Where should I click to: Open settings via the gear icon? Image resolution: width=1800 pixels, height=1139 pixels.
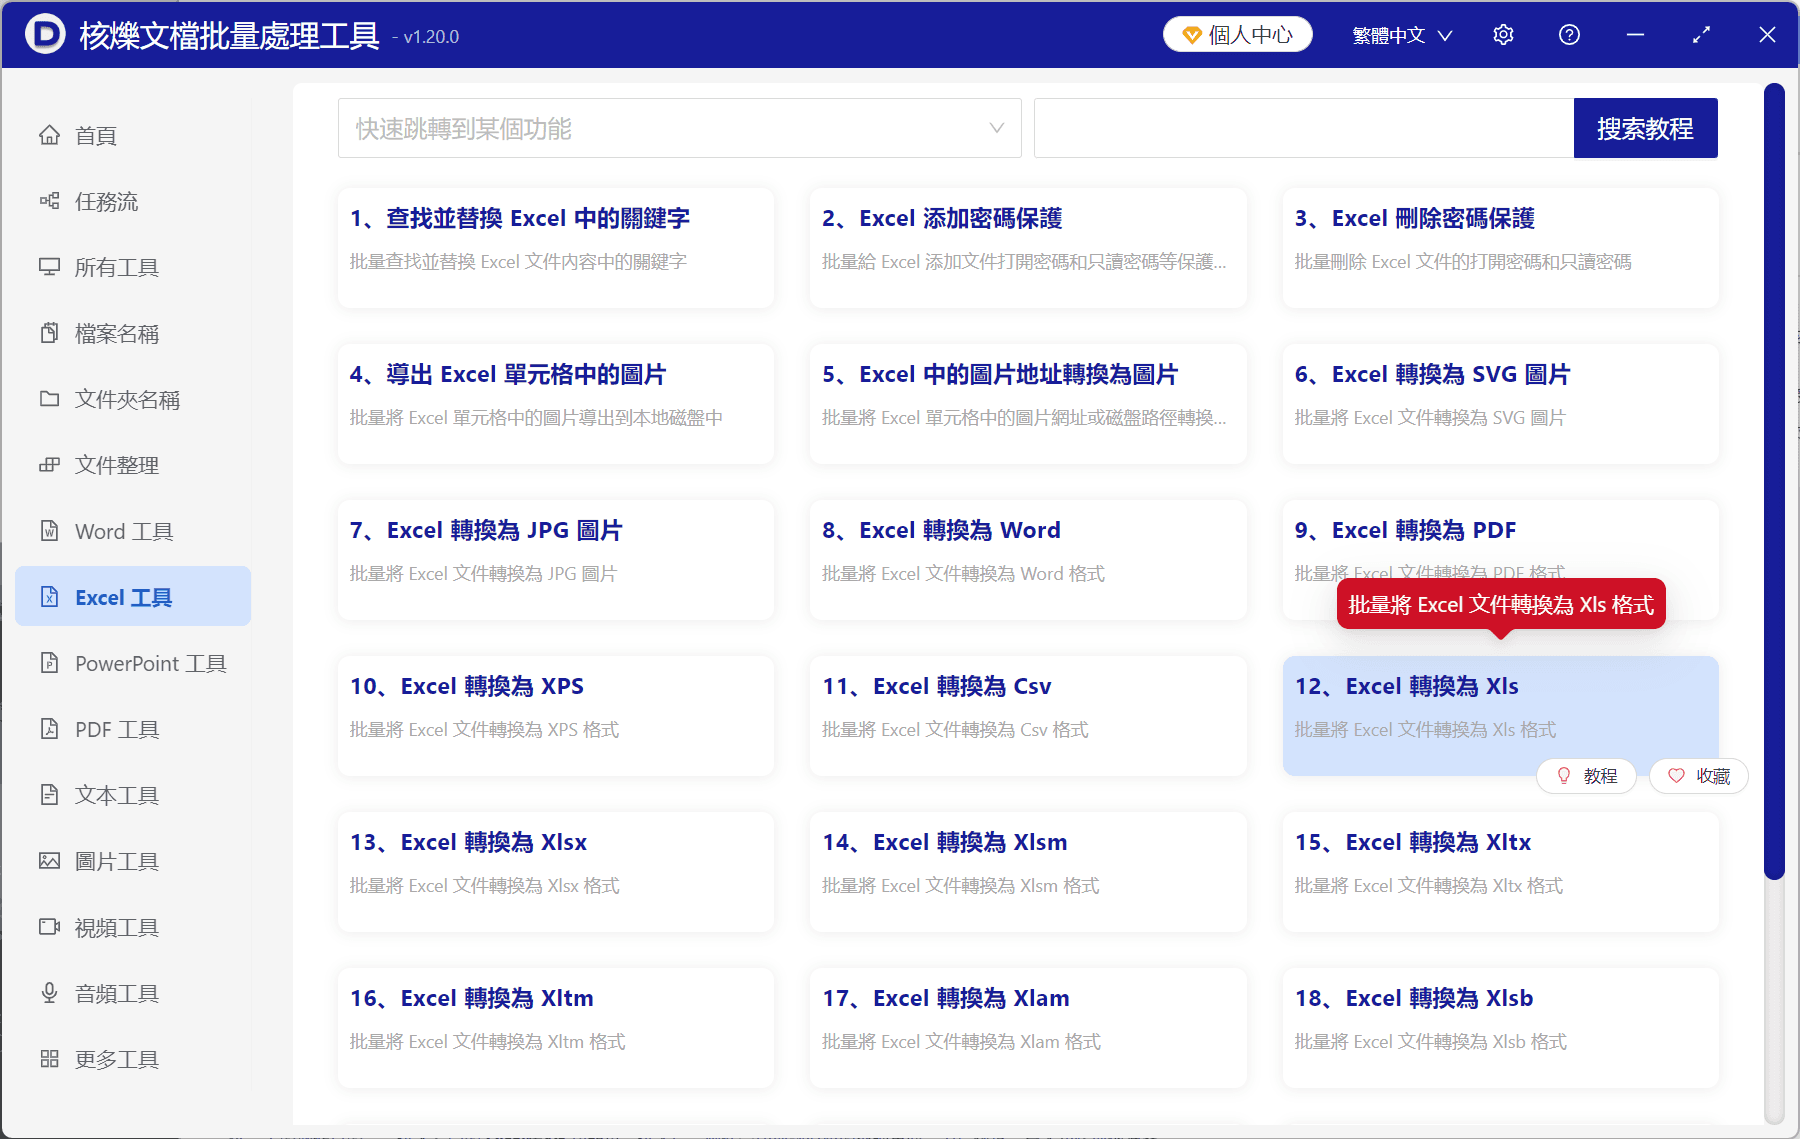click(x=1503, y=35)
